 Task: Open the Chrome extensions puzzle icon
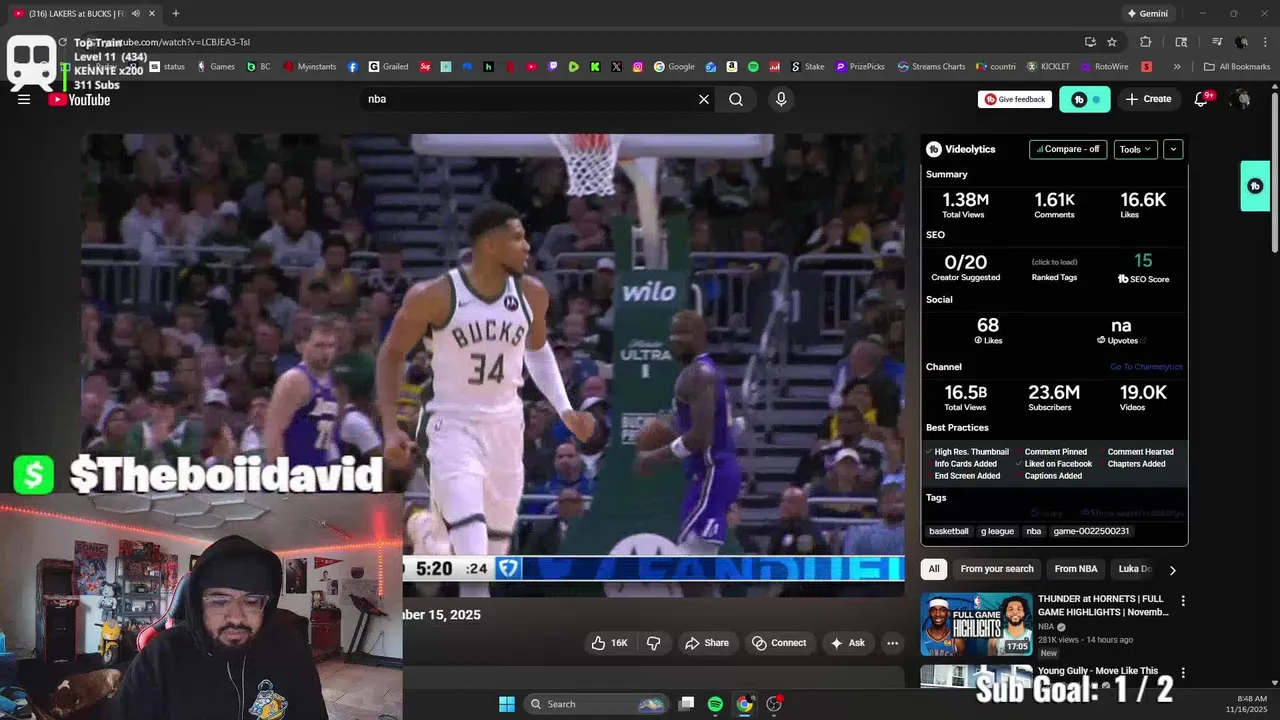(x=1146, y=42)
